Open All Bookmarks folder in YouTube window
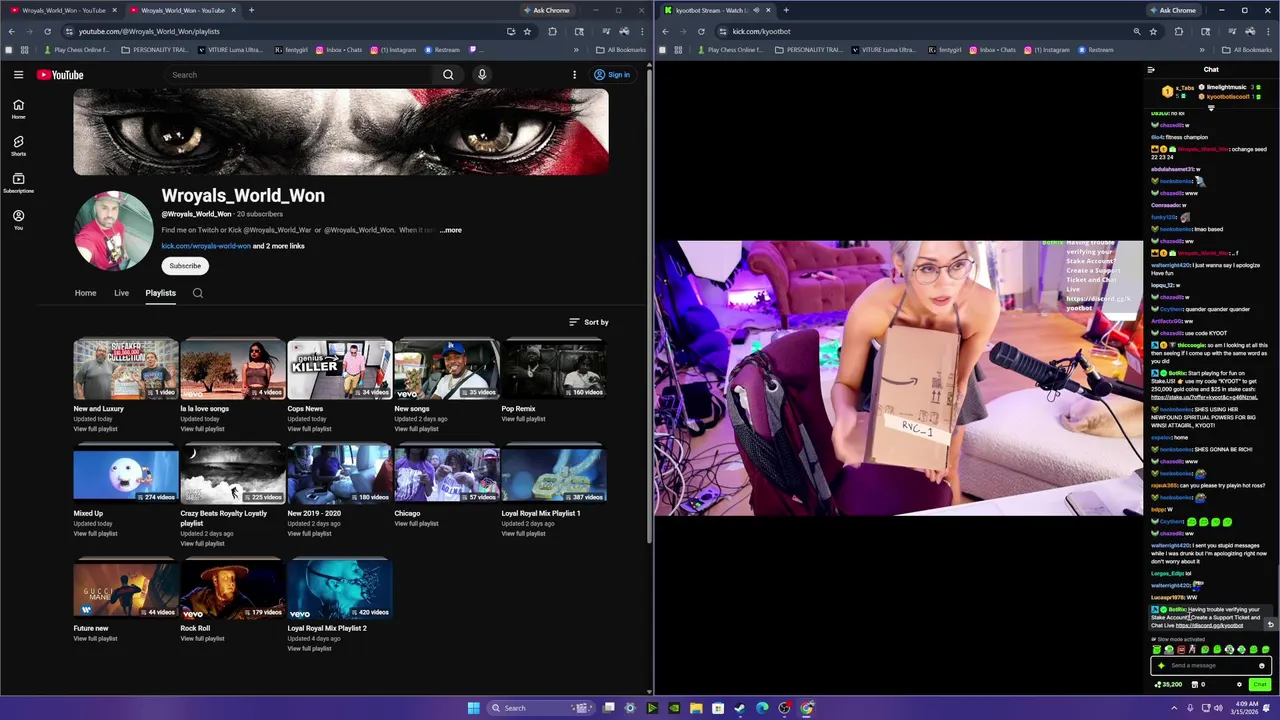 (x=621, y=50)
